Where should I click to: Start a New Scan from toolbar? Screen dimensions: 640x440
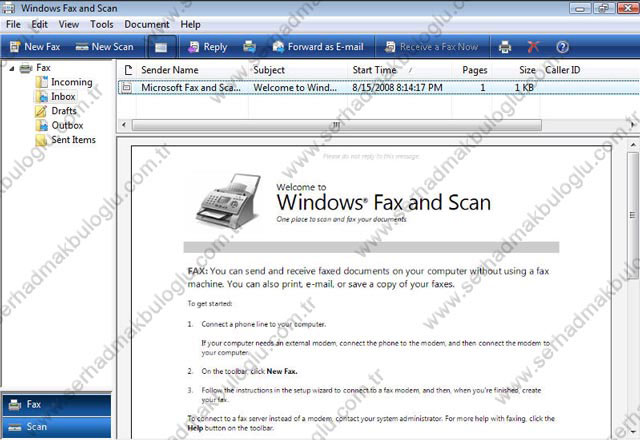(104, 47)
